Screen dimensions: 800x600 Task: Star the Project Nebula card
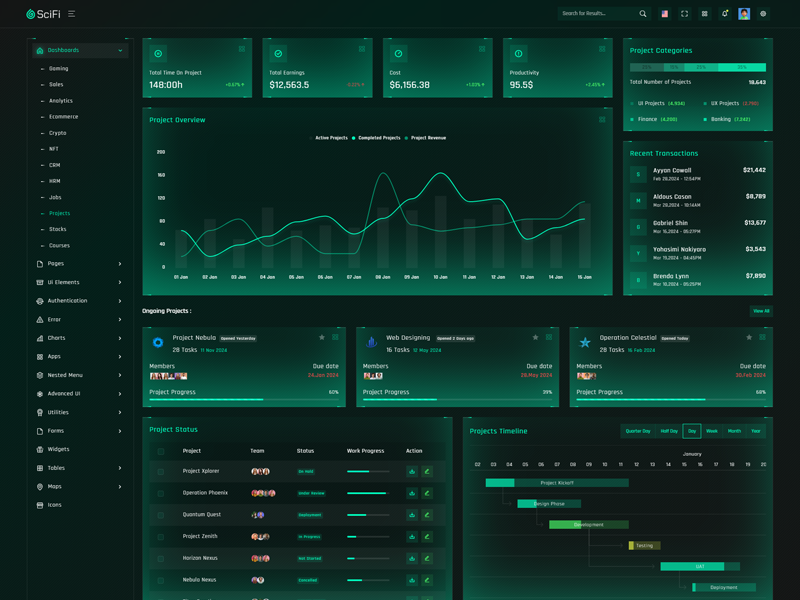point(322,338)
